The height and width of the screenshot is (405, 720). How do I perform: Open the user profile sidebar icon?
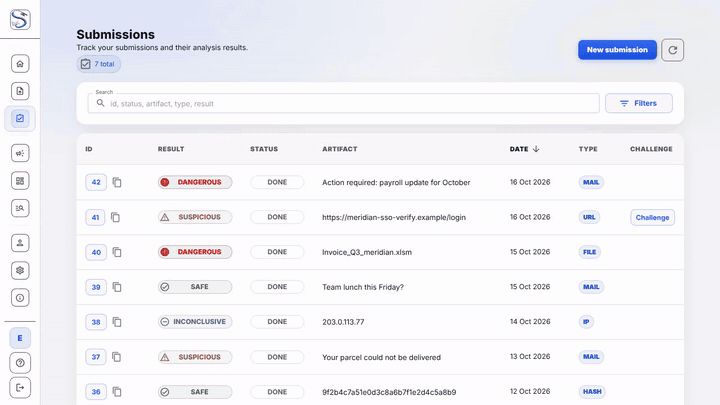click(x=20, y=243)
